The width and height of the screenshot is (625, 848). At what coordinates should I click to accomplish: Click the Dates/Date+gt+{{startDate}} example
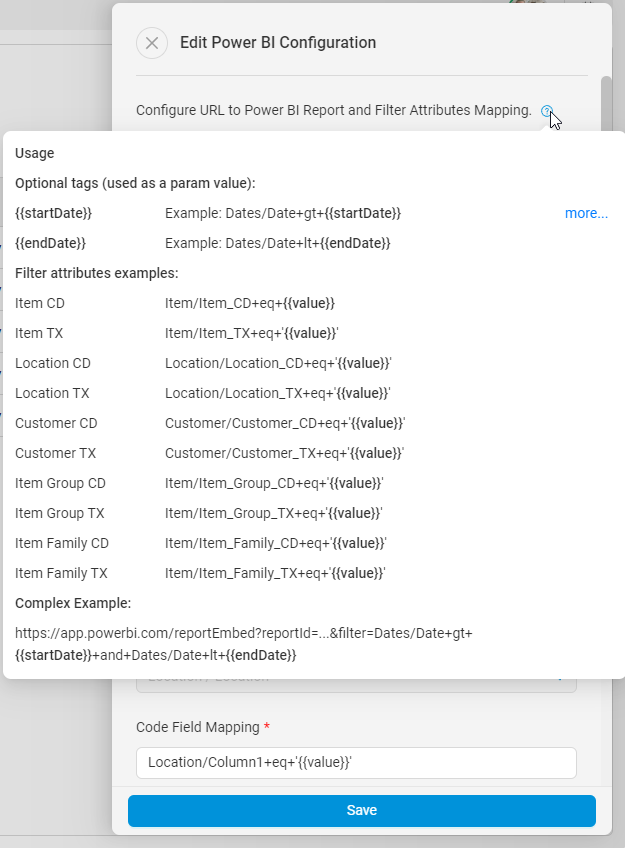pos(283,213)
